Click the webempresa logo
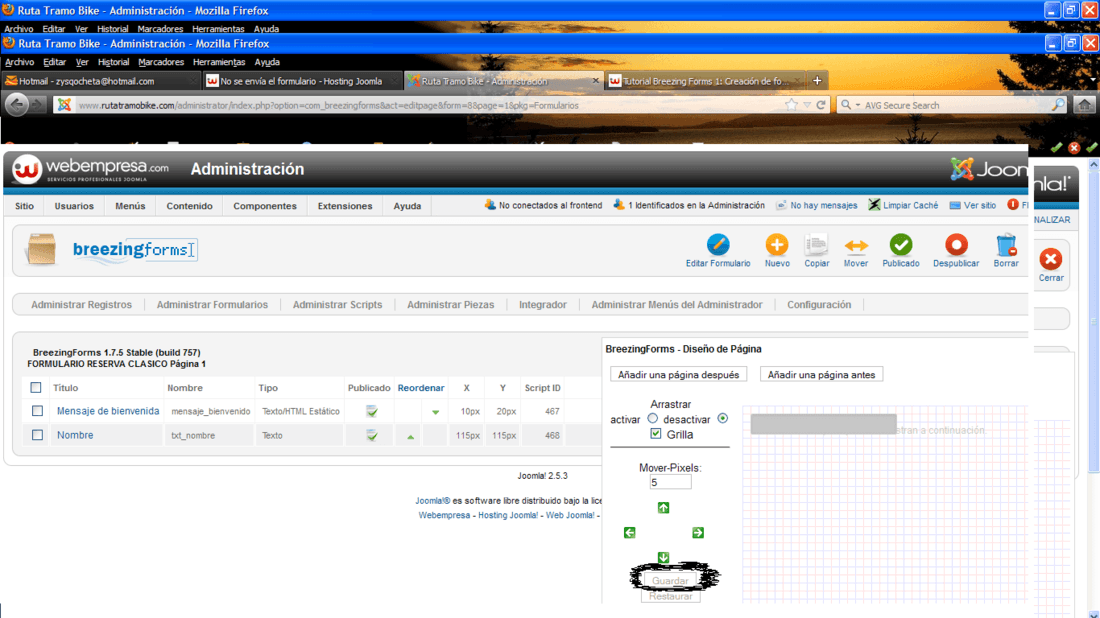Image resolution: width=1100 pixels, height=618 pixels. pos(91,169)
